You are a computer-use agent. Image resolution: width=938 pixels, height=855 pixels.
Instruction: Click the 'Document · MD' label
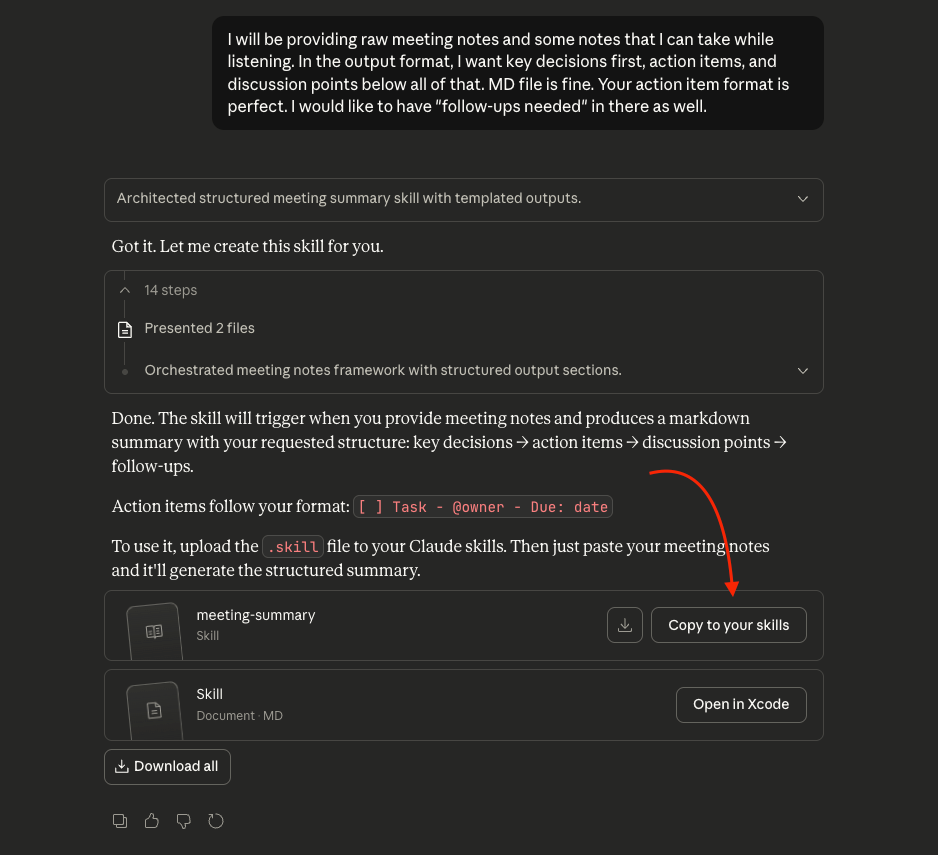click(x=239, y=716)
